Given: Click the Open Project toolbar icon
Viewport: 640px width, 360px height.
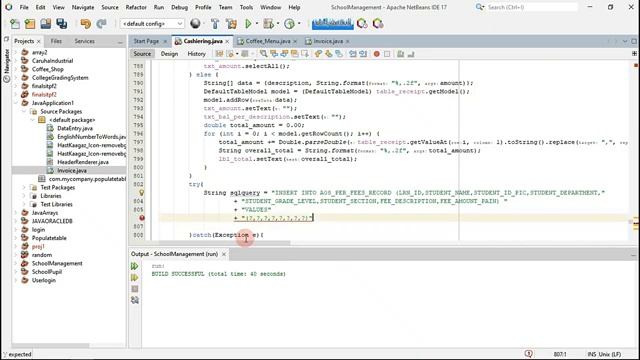Looking at the screenshot, I should 46,24.
